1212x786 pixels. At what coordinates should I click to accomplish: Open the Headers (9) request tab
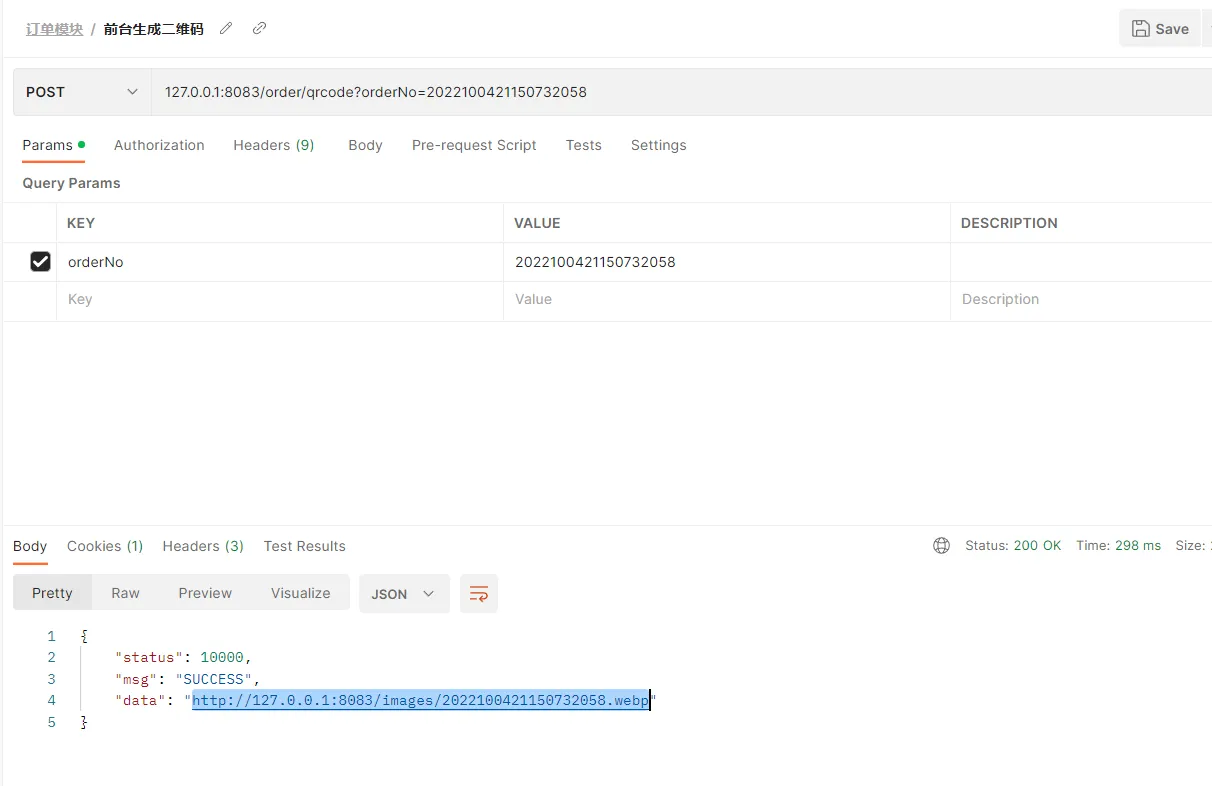tap(273, 145)
